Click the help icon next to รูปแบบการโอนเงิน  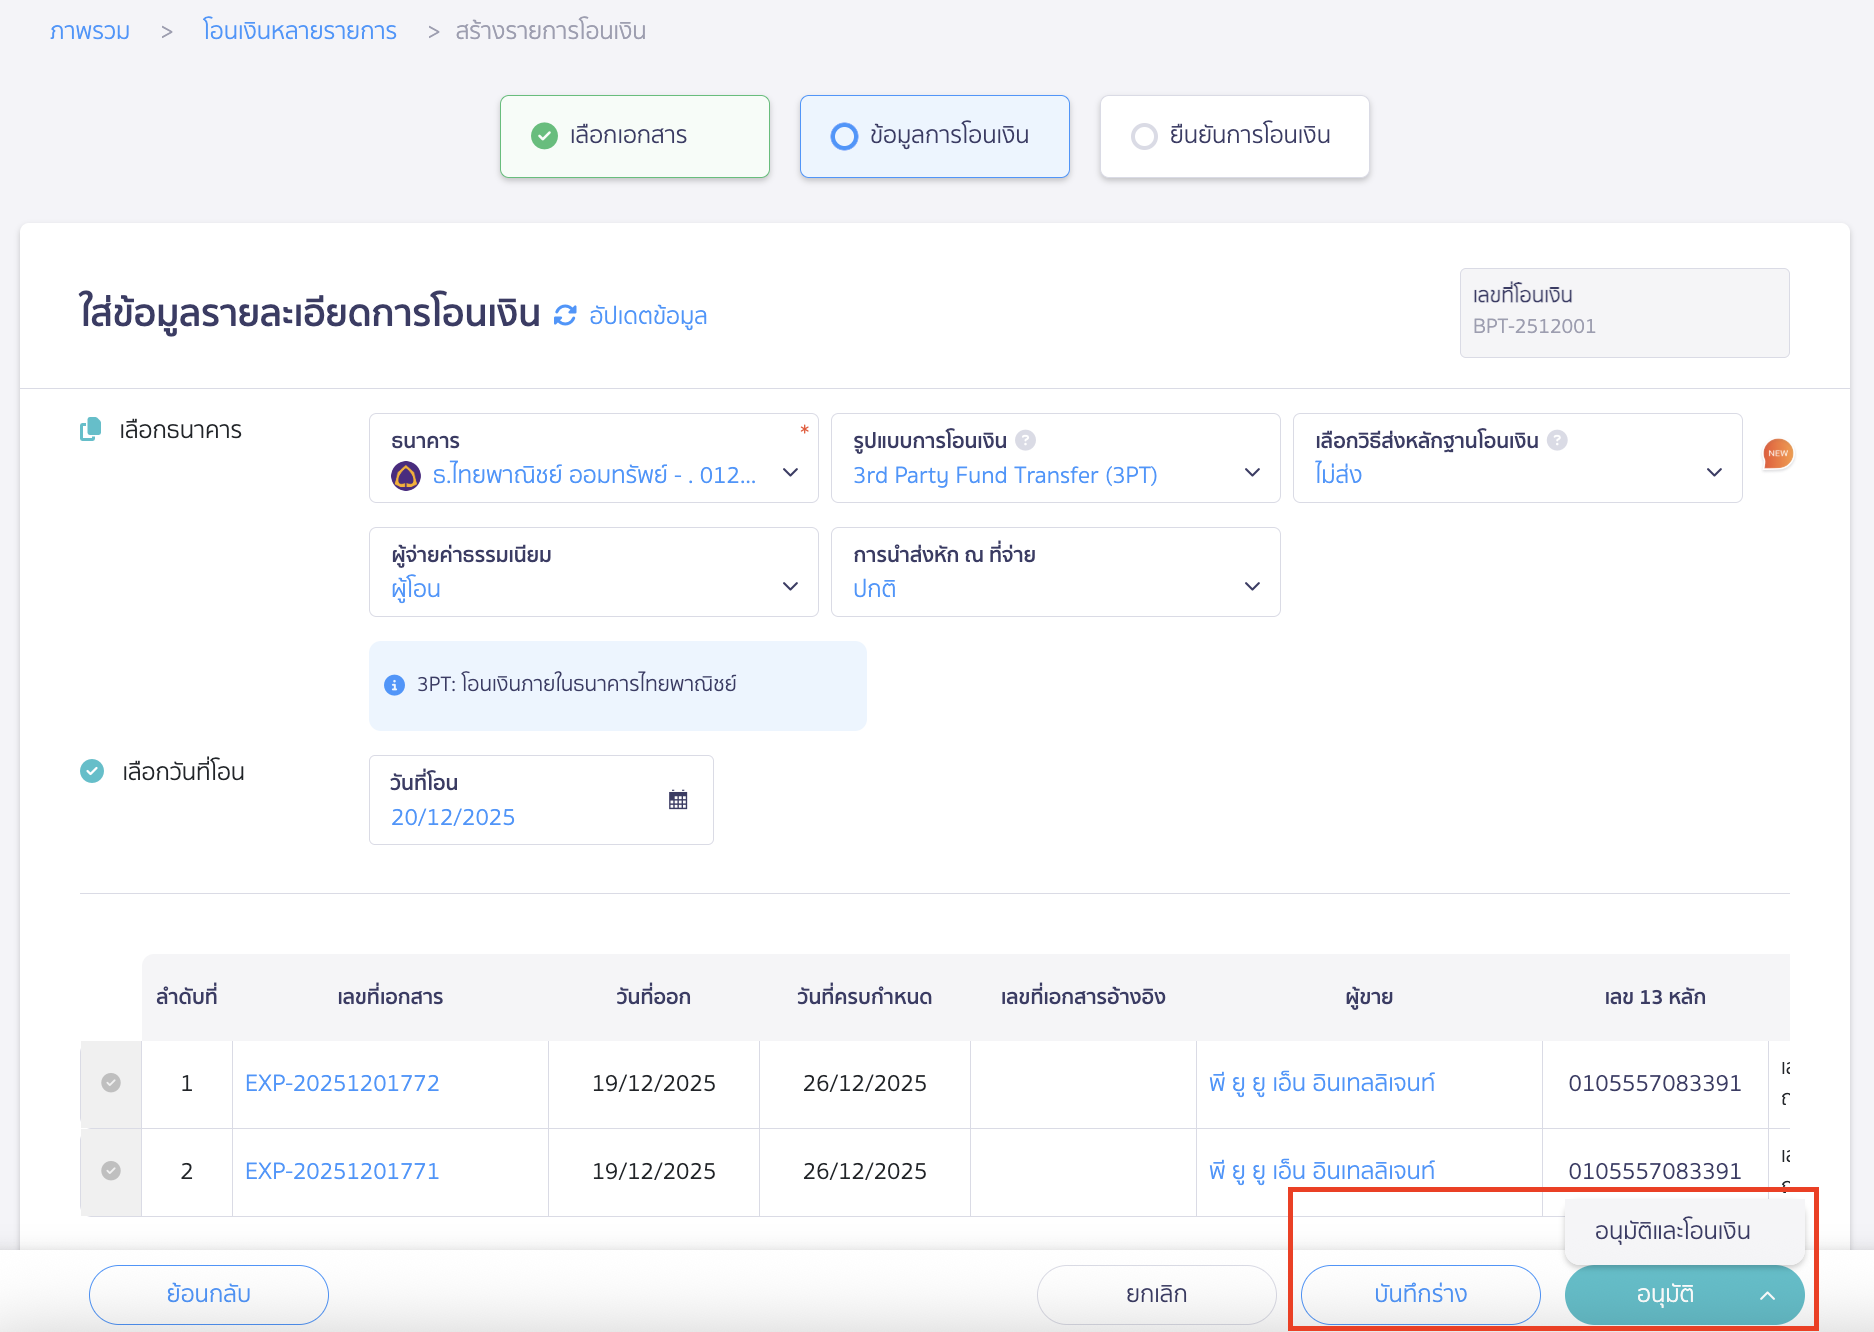(x=1025, y=440)
